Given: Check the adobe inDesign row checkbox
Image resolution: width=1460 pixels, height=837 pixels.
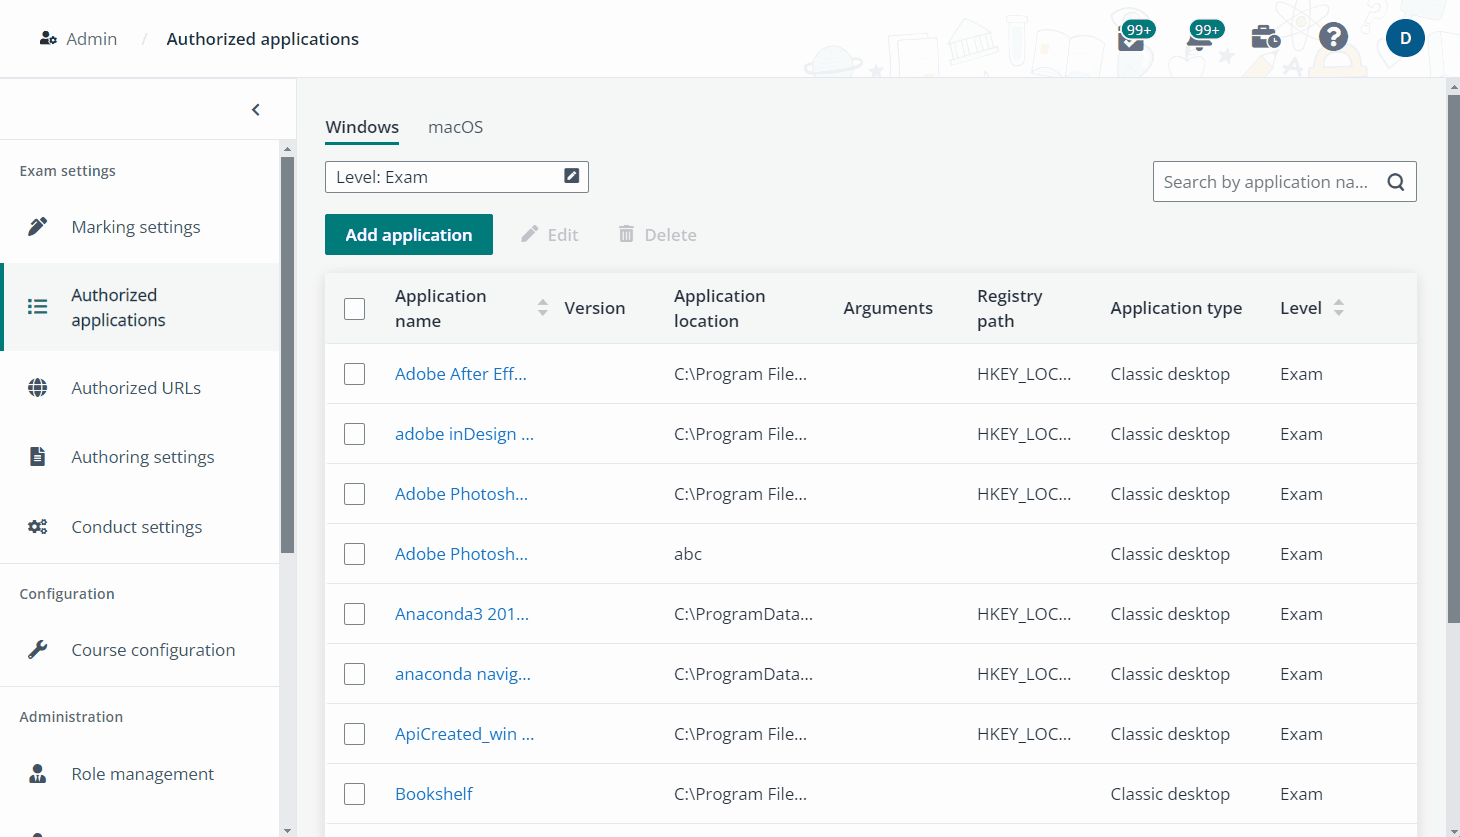Looking at the screenshot, I should tap(355, 434).
